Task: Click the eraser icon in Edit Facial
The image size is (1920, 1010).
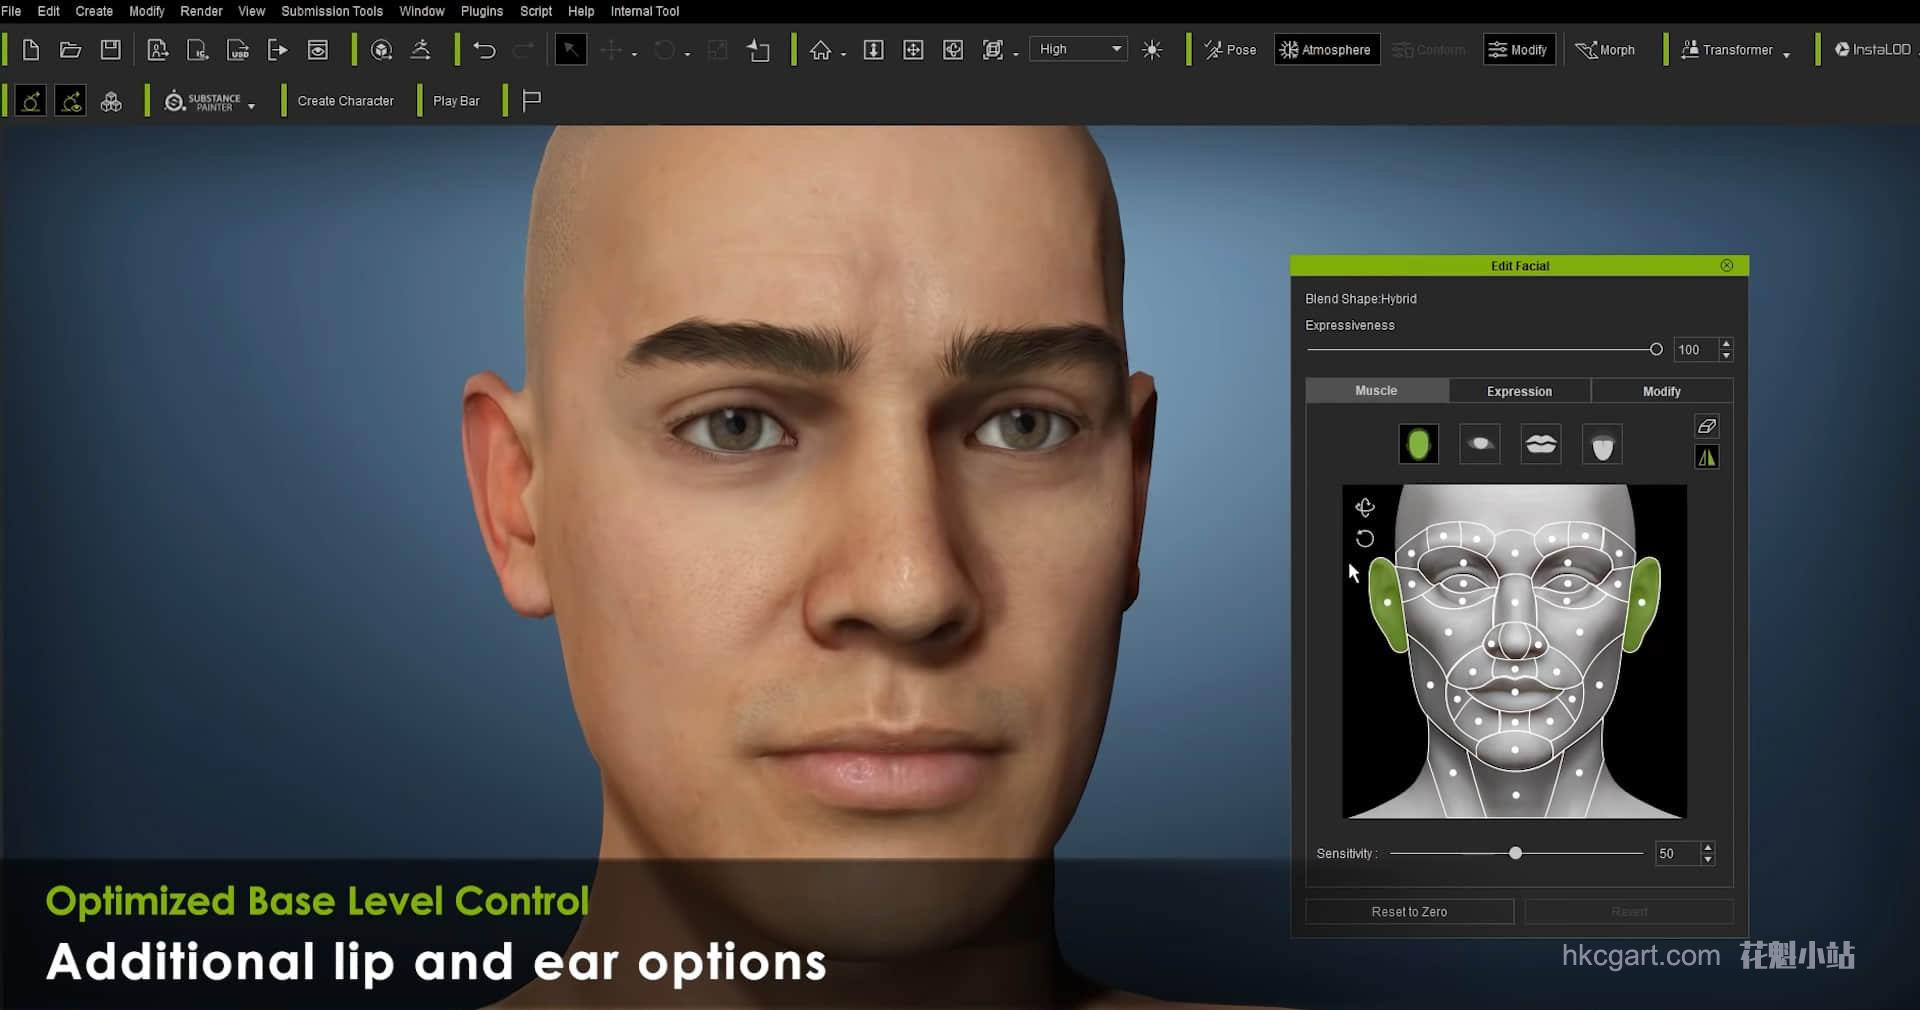Action: tap(1707, 427)
